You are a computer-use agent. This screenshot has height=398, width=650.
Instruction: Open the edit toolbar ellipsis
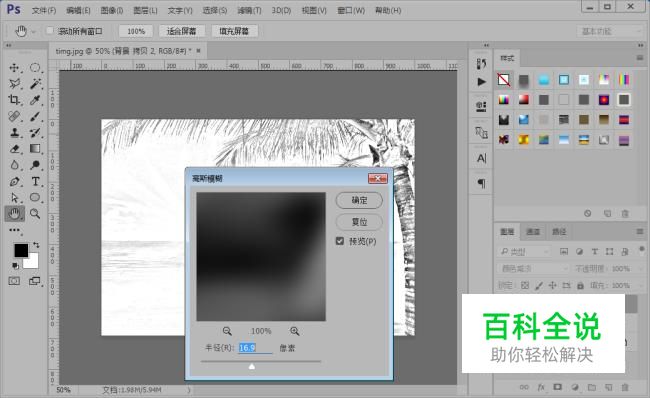pos(14,230)
